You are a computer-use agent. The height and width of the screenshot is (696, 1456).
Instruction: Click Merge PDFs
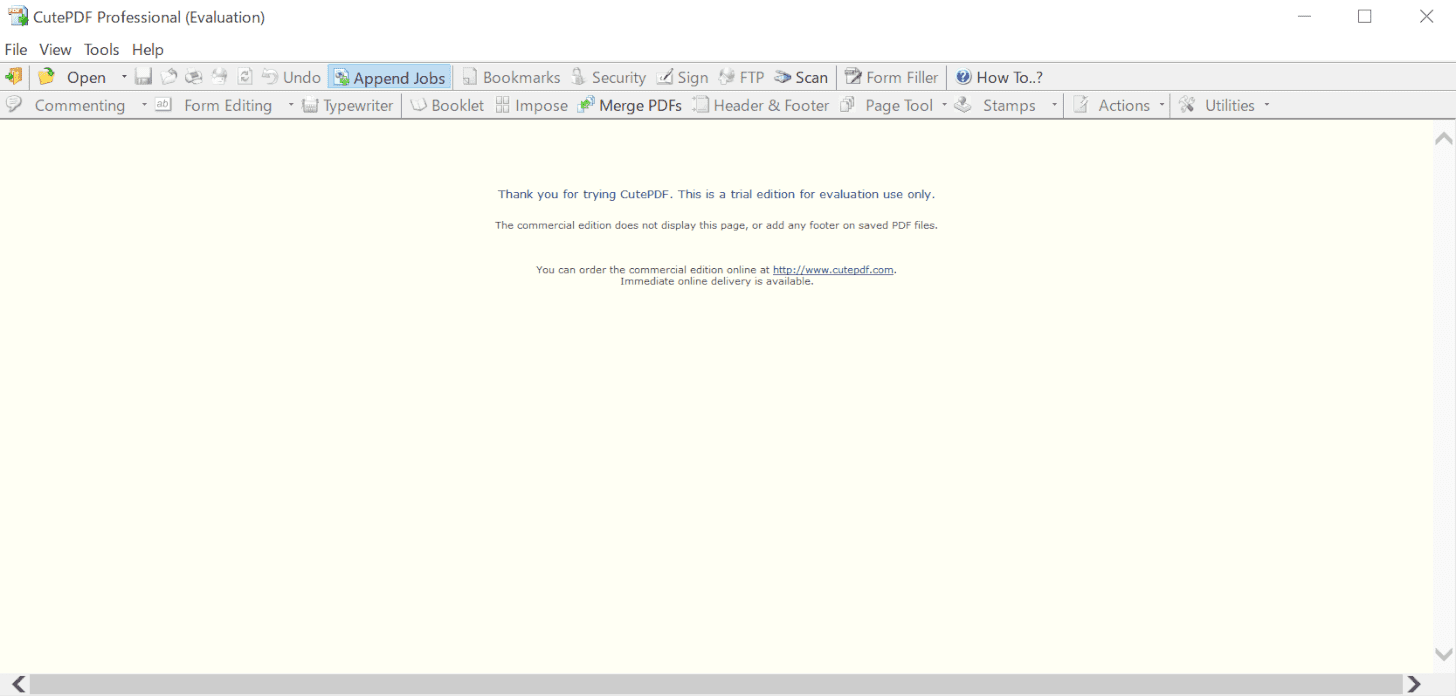point(630,105)
